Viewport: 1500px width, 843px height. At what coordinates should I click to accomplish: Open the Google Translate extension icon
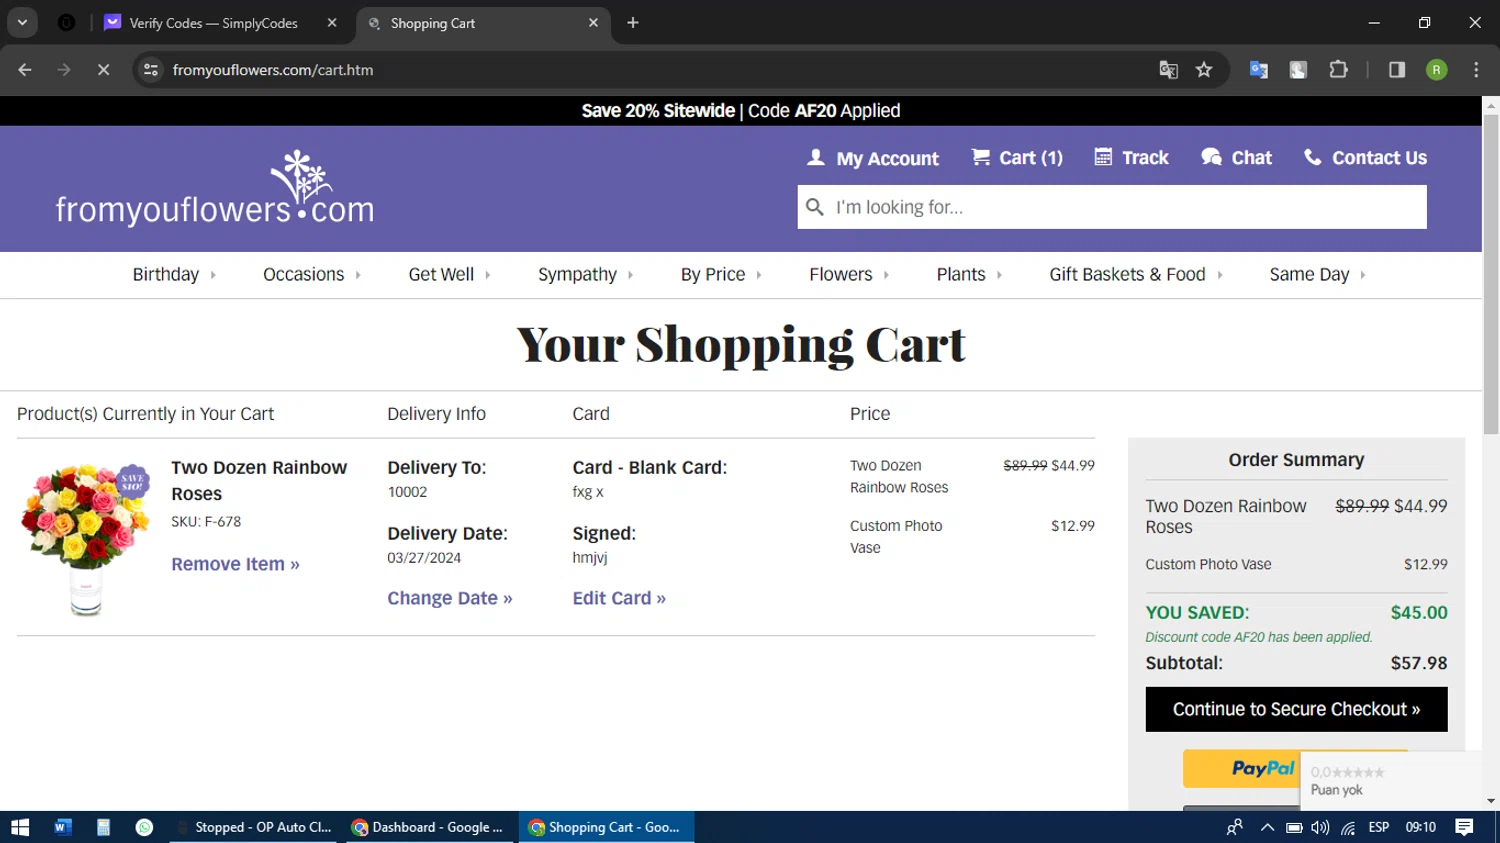coord(1258,70)
